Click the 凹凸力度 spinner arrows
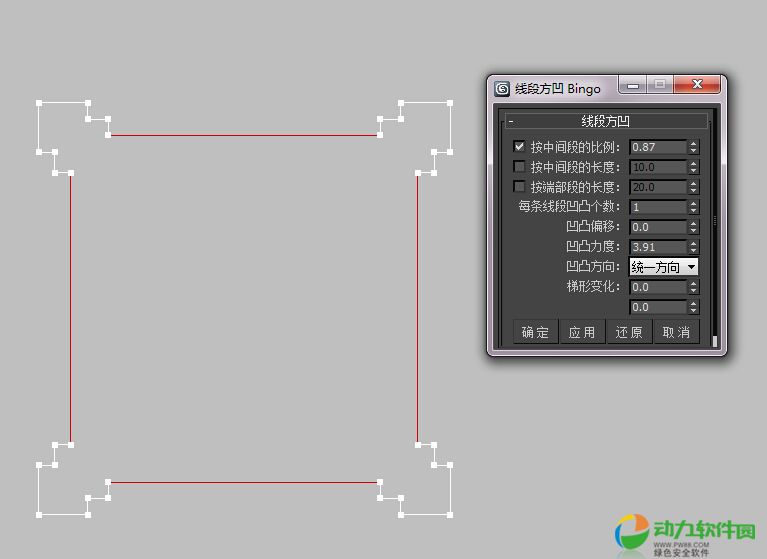Image resolution: width=767 pixels, height=559 pixels. (x=694, y=247)
